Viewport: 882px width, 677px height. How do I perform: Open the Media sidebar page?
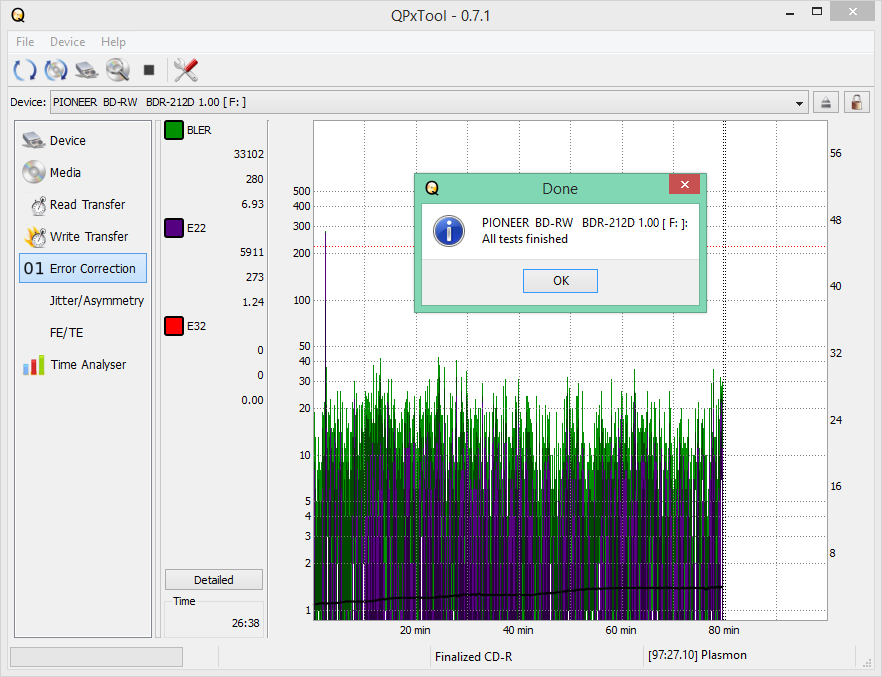[83, 173]
